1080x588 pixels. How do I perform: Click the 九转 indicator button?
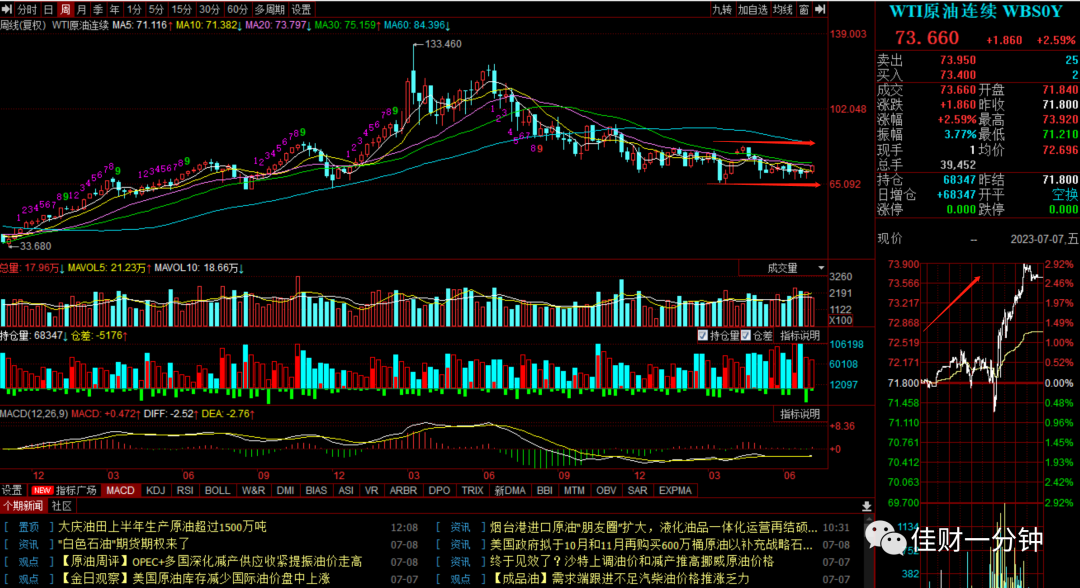point(722,10)
